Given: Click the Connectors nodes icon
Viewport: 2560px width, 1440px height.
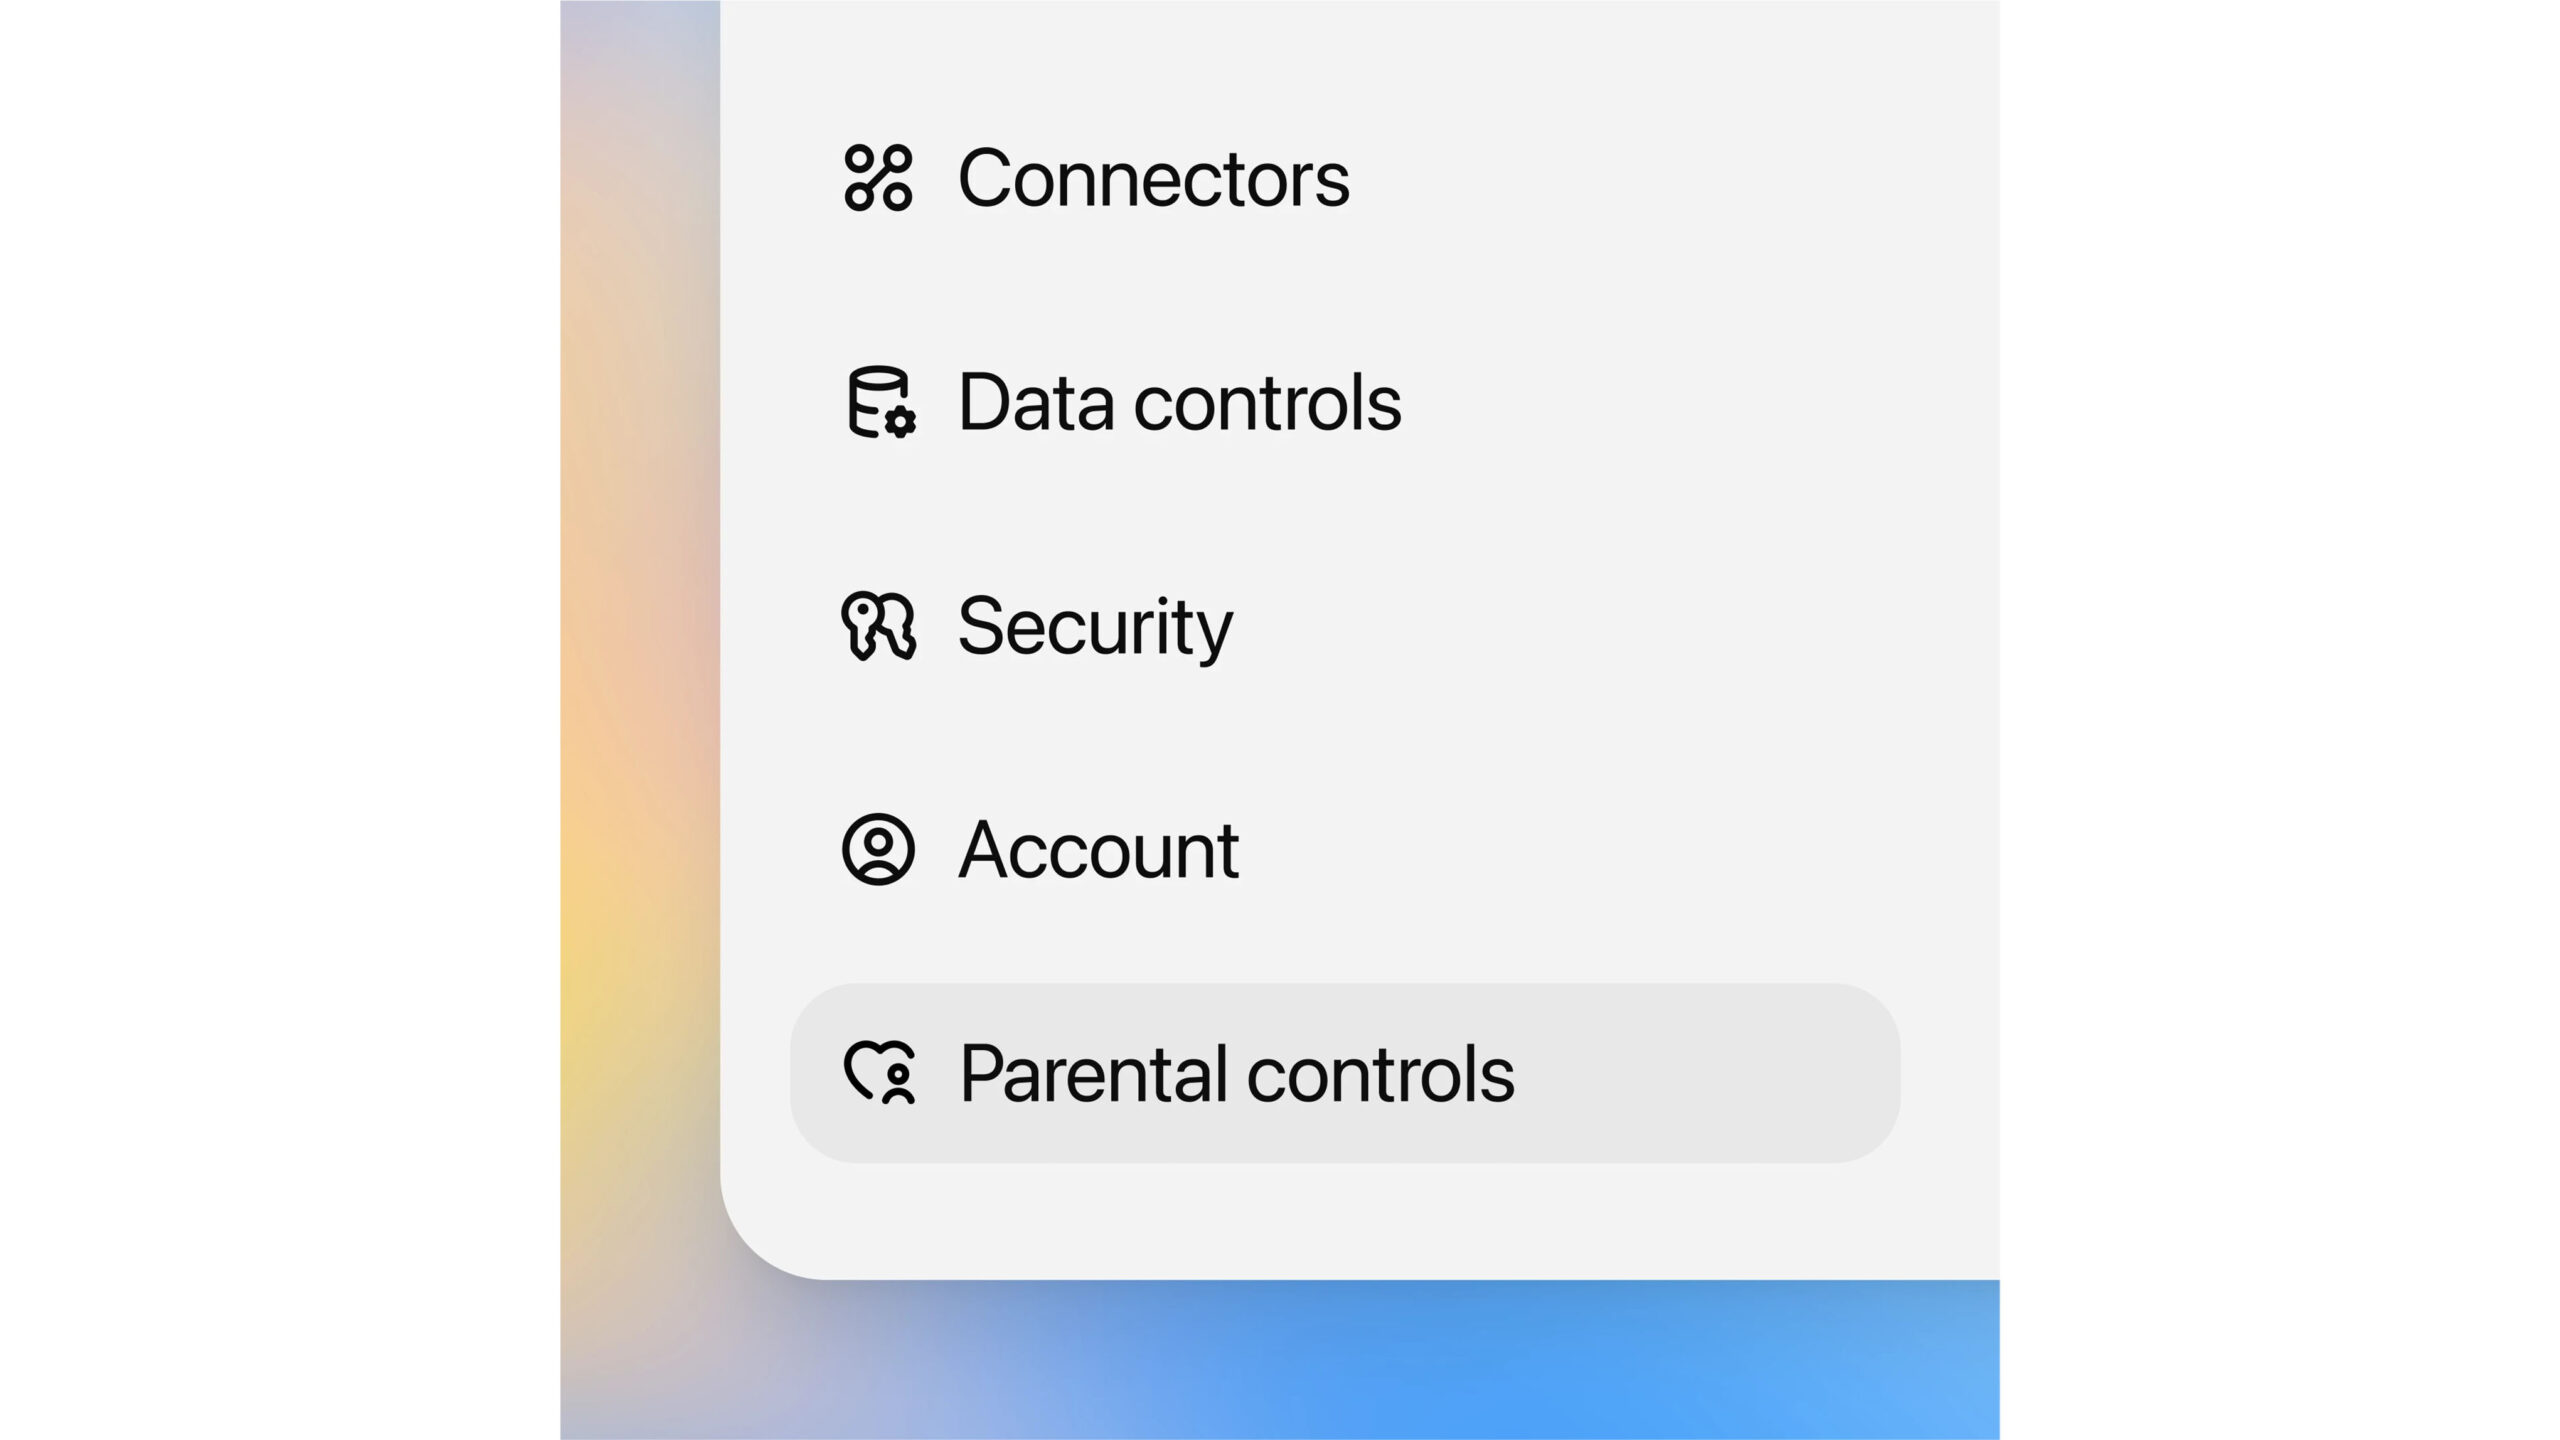Looking at the screenshot, I should click(x=878, y=178).
